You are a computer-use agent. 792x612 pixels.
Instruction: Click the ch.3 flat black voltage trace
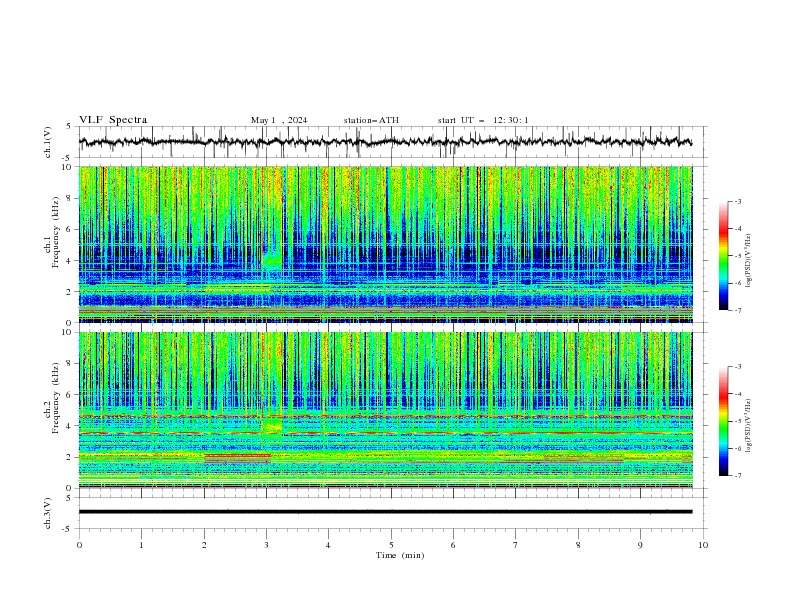pos(385,512)
